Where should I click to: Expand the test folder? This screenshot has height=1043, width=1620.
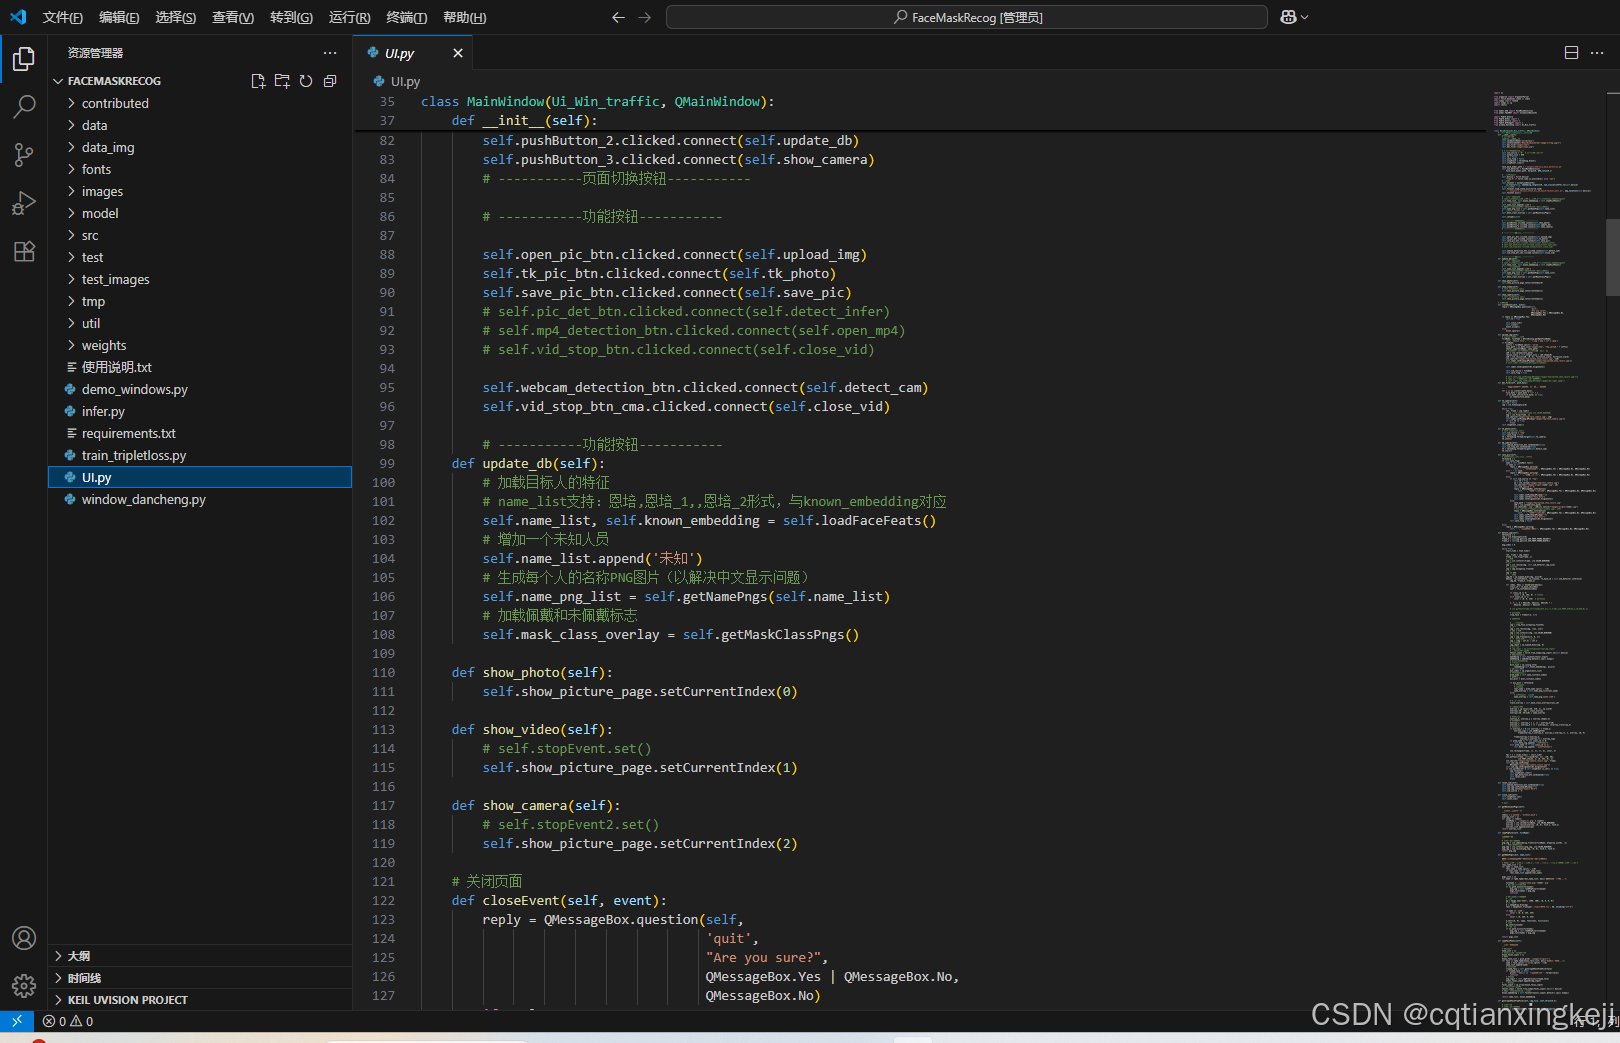(200, 257)
